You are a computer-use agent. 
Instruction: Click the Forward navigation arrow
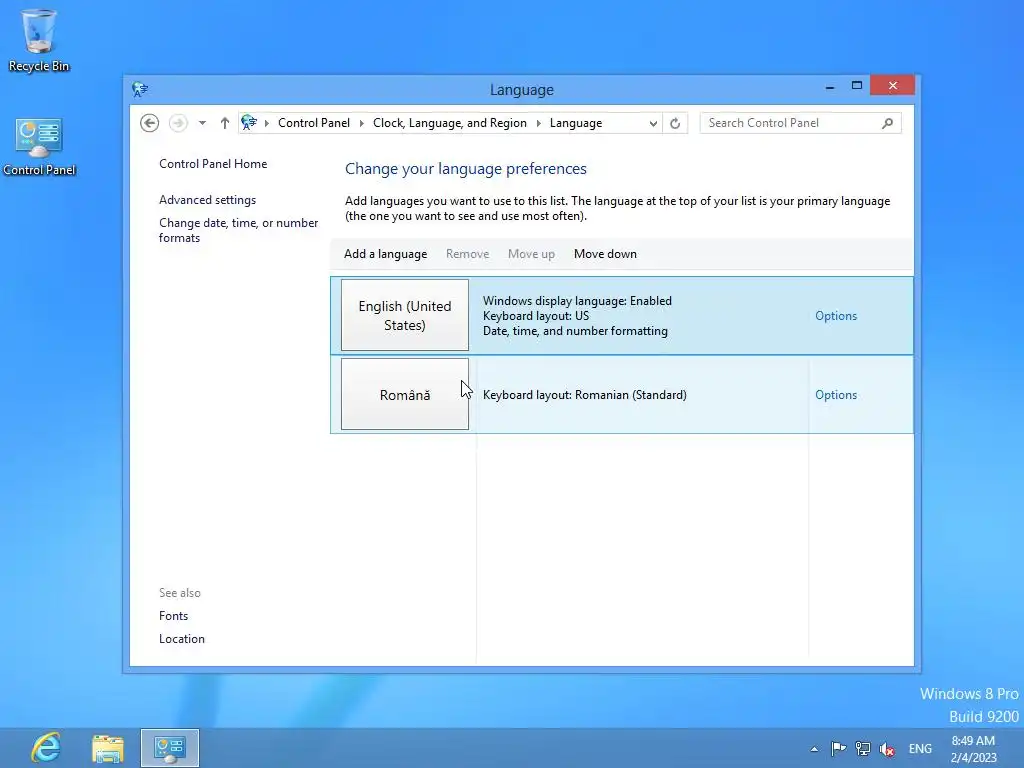coord(178,123)
